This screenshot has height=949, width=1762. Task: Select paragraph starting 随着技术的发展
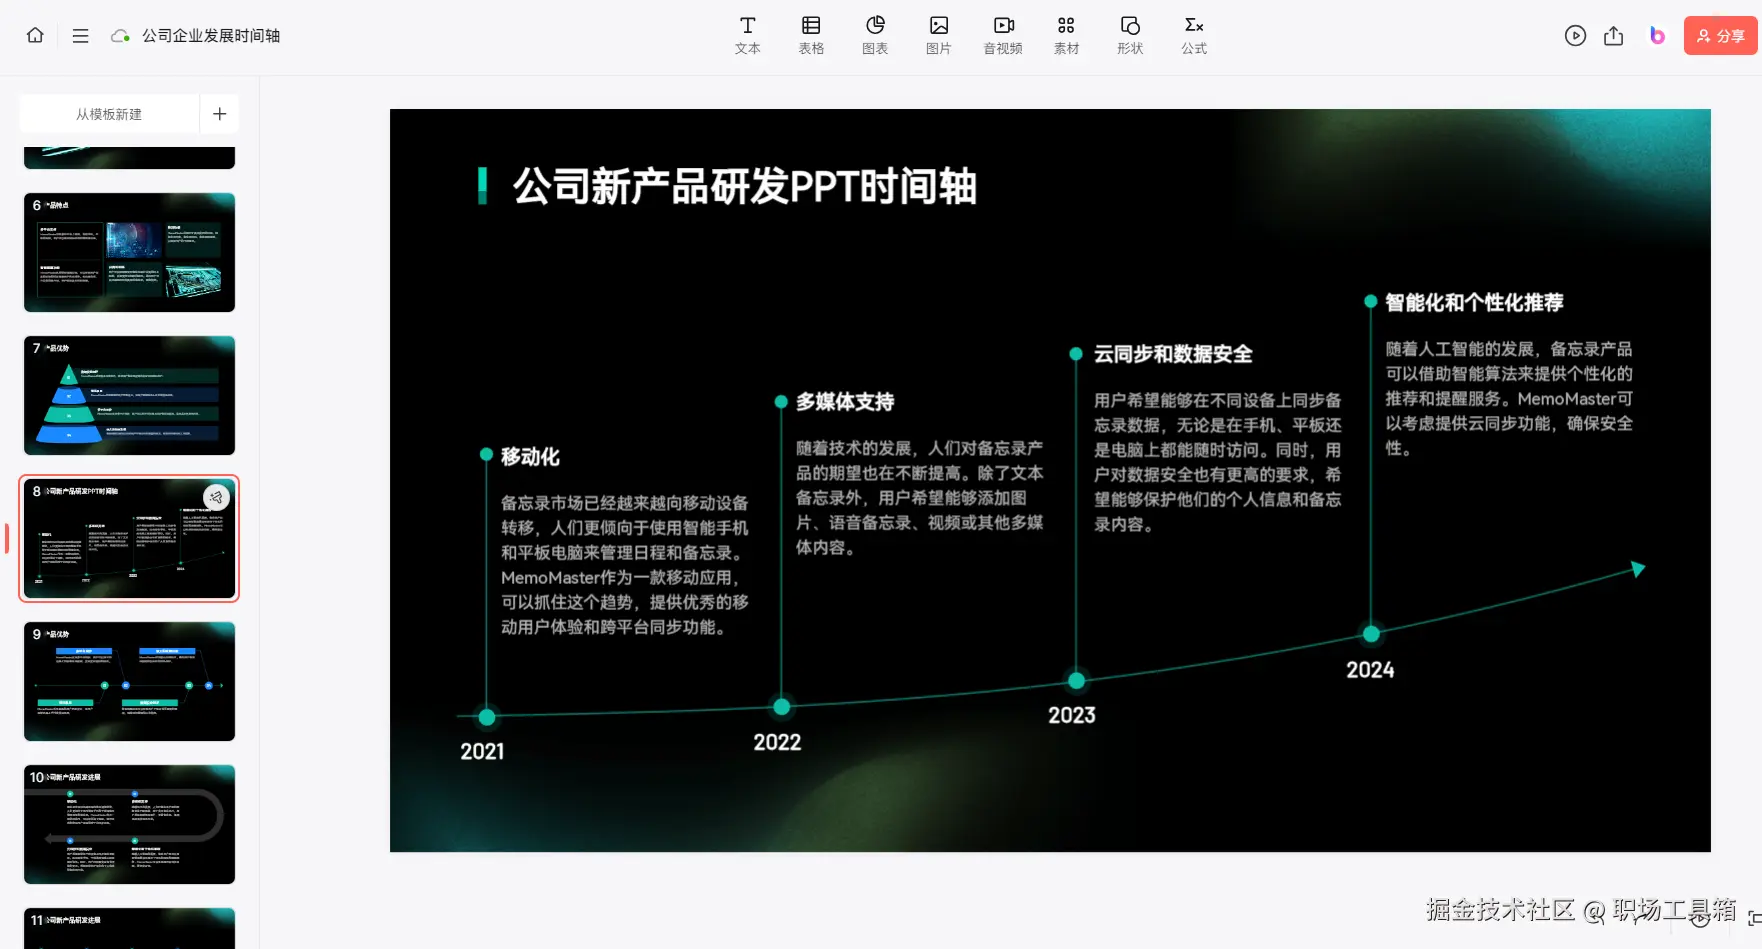(920, 498)
